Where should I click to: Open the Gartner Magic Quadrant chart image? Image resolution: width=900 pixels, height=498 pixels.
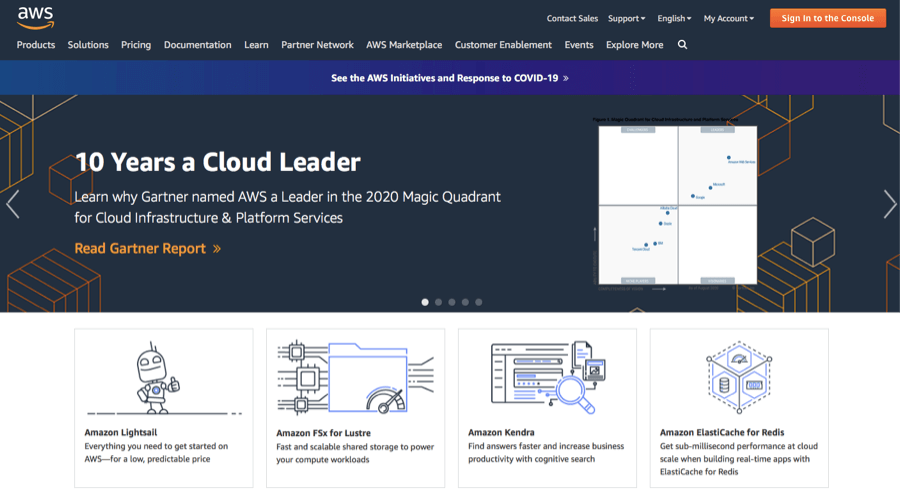(x=677, y=204)
